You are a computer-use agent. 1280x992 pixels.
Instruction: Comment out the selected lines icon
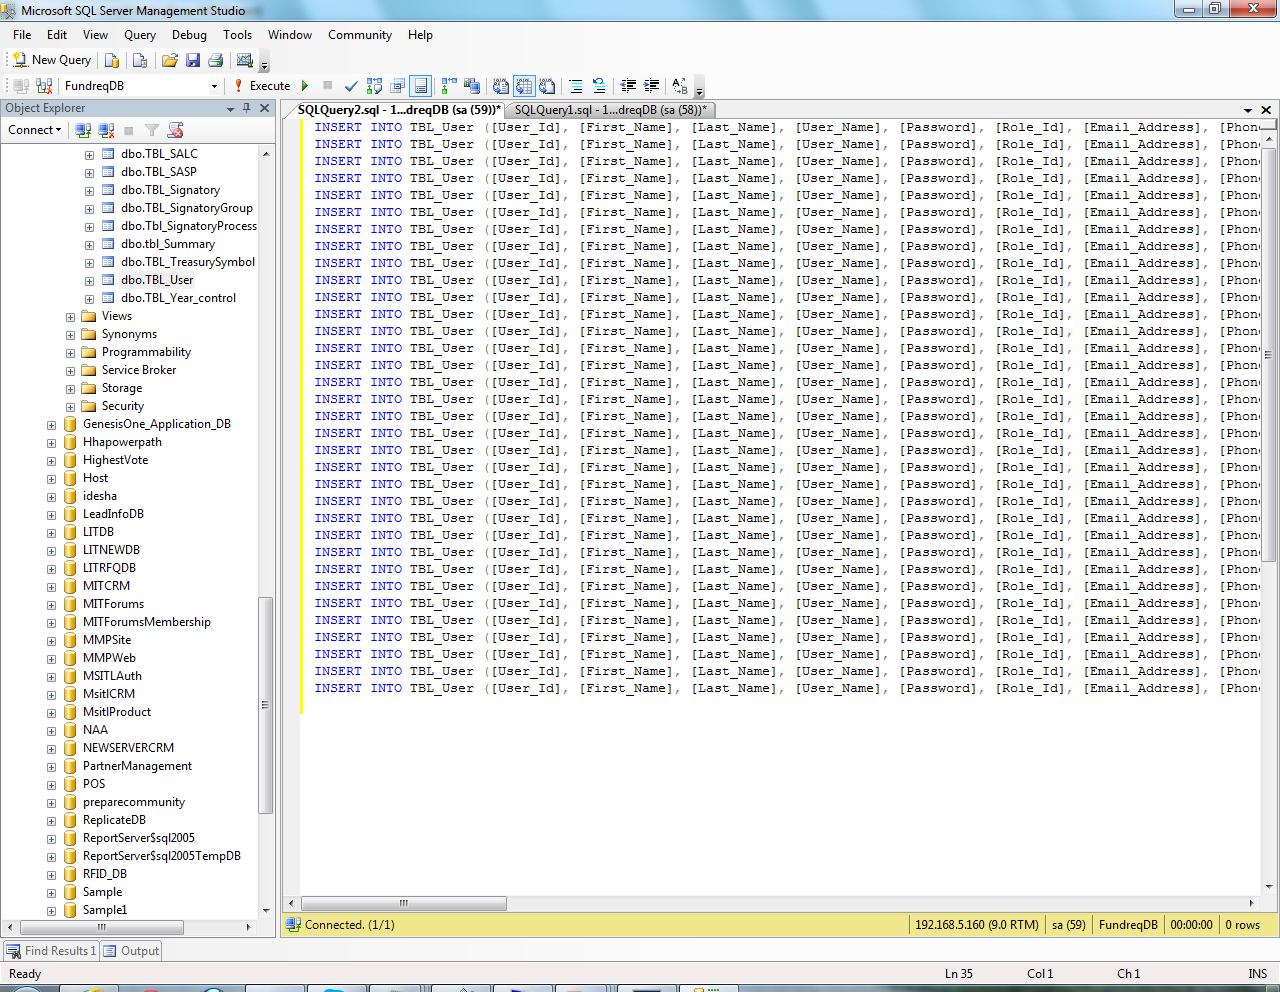pyautogui.click(x=576, y=86)
